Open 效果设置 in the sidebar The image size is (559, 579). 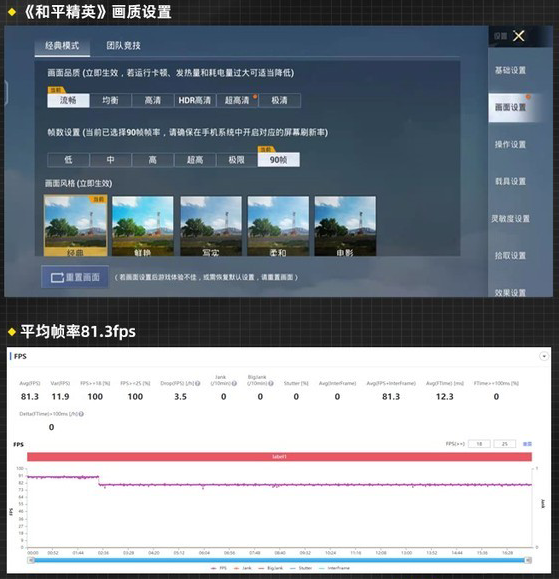coord(510,292)
